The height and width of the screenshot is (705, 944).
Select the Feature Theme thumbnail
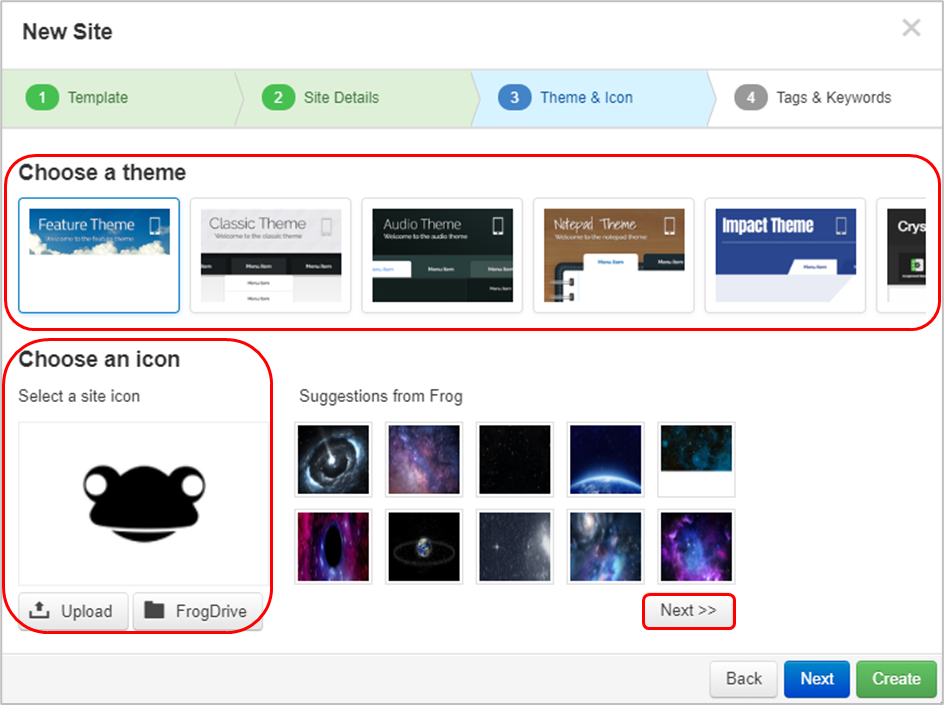click(x=99, y=255)
